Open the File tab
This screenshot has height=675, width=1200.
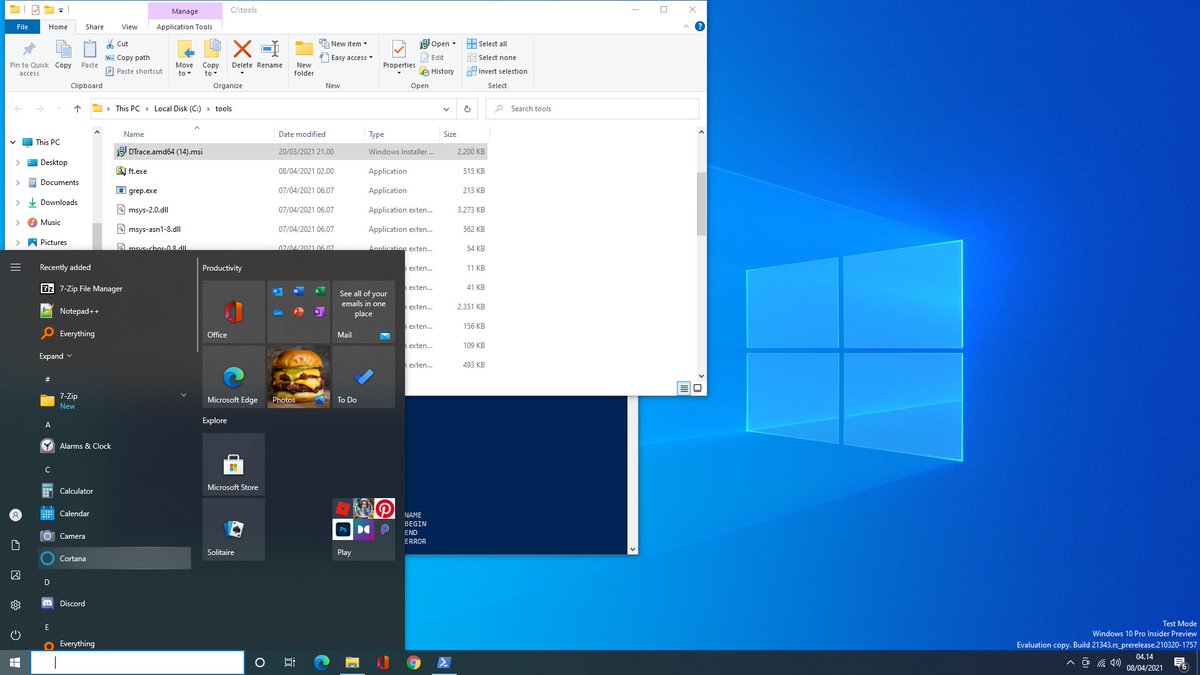pos(23,27)
